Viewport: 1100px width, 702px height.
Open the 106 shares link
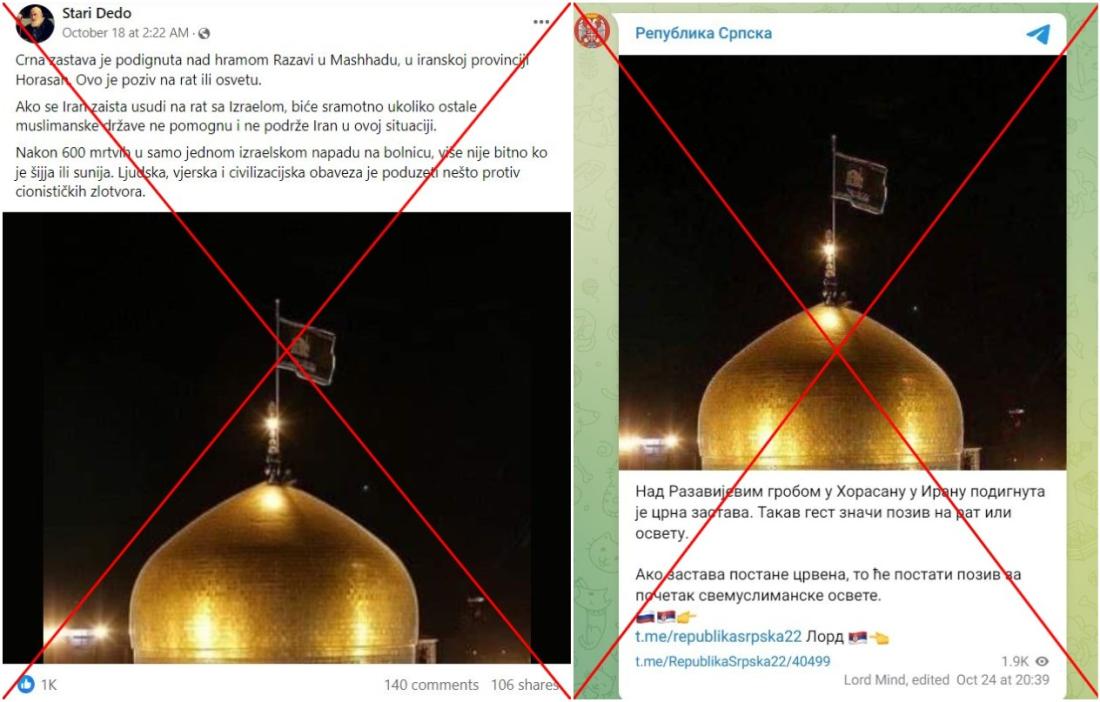point(524,684)
